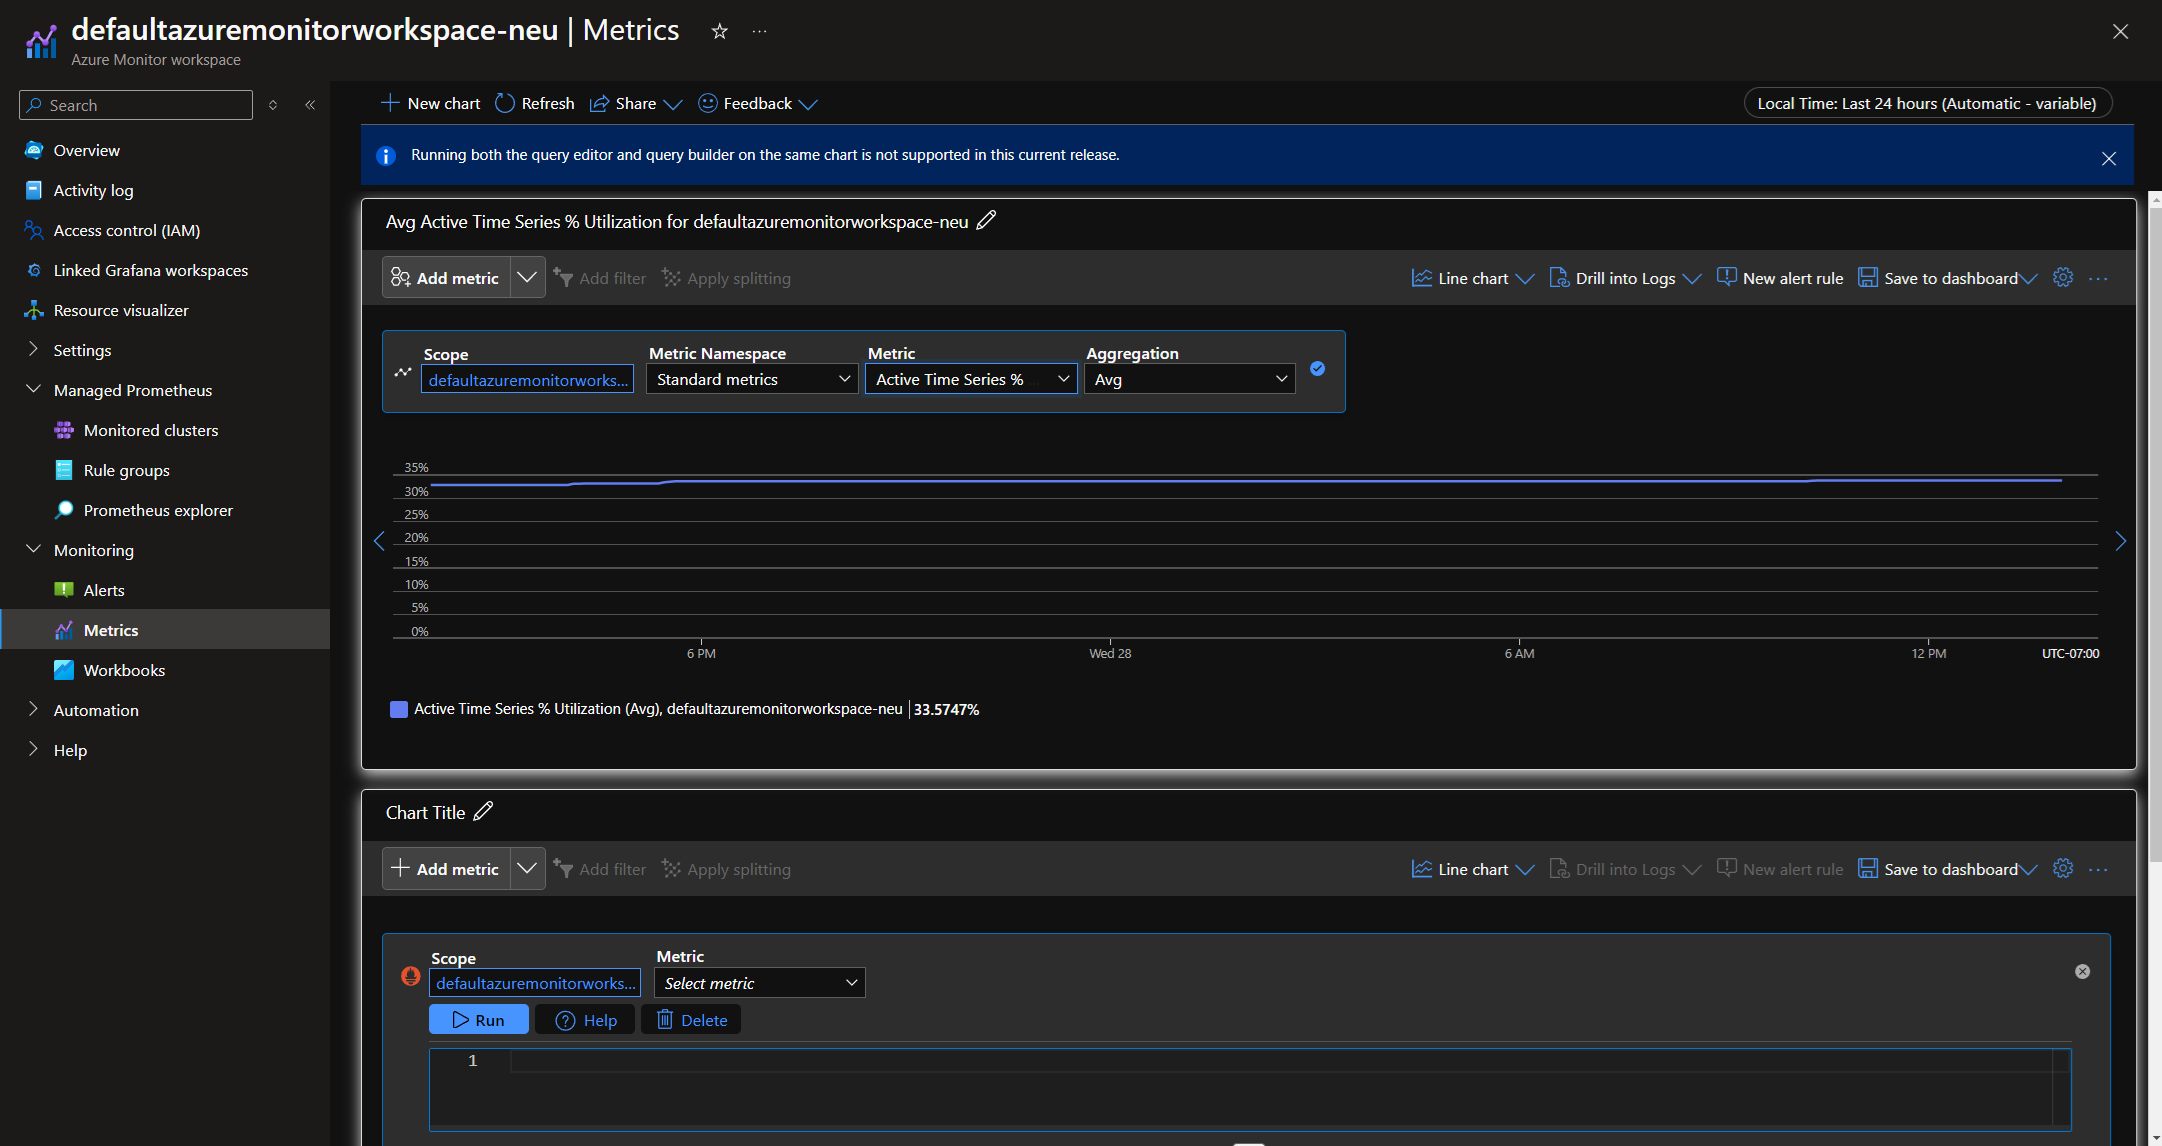Open Prometheus explorer from sidebar
The width and height of the screenshot is (2162, 1146).
158,510
